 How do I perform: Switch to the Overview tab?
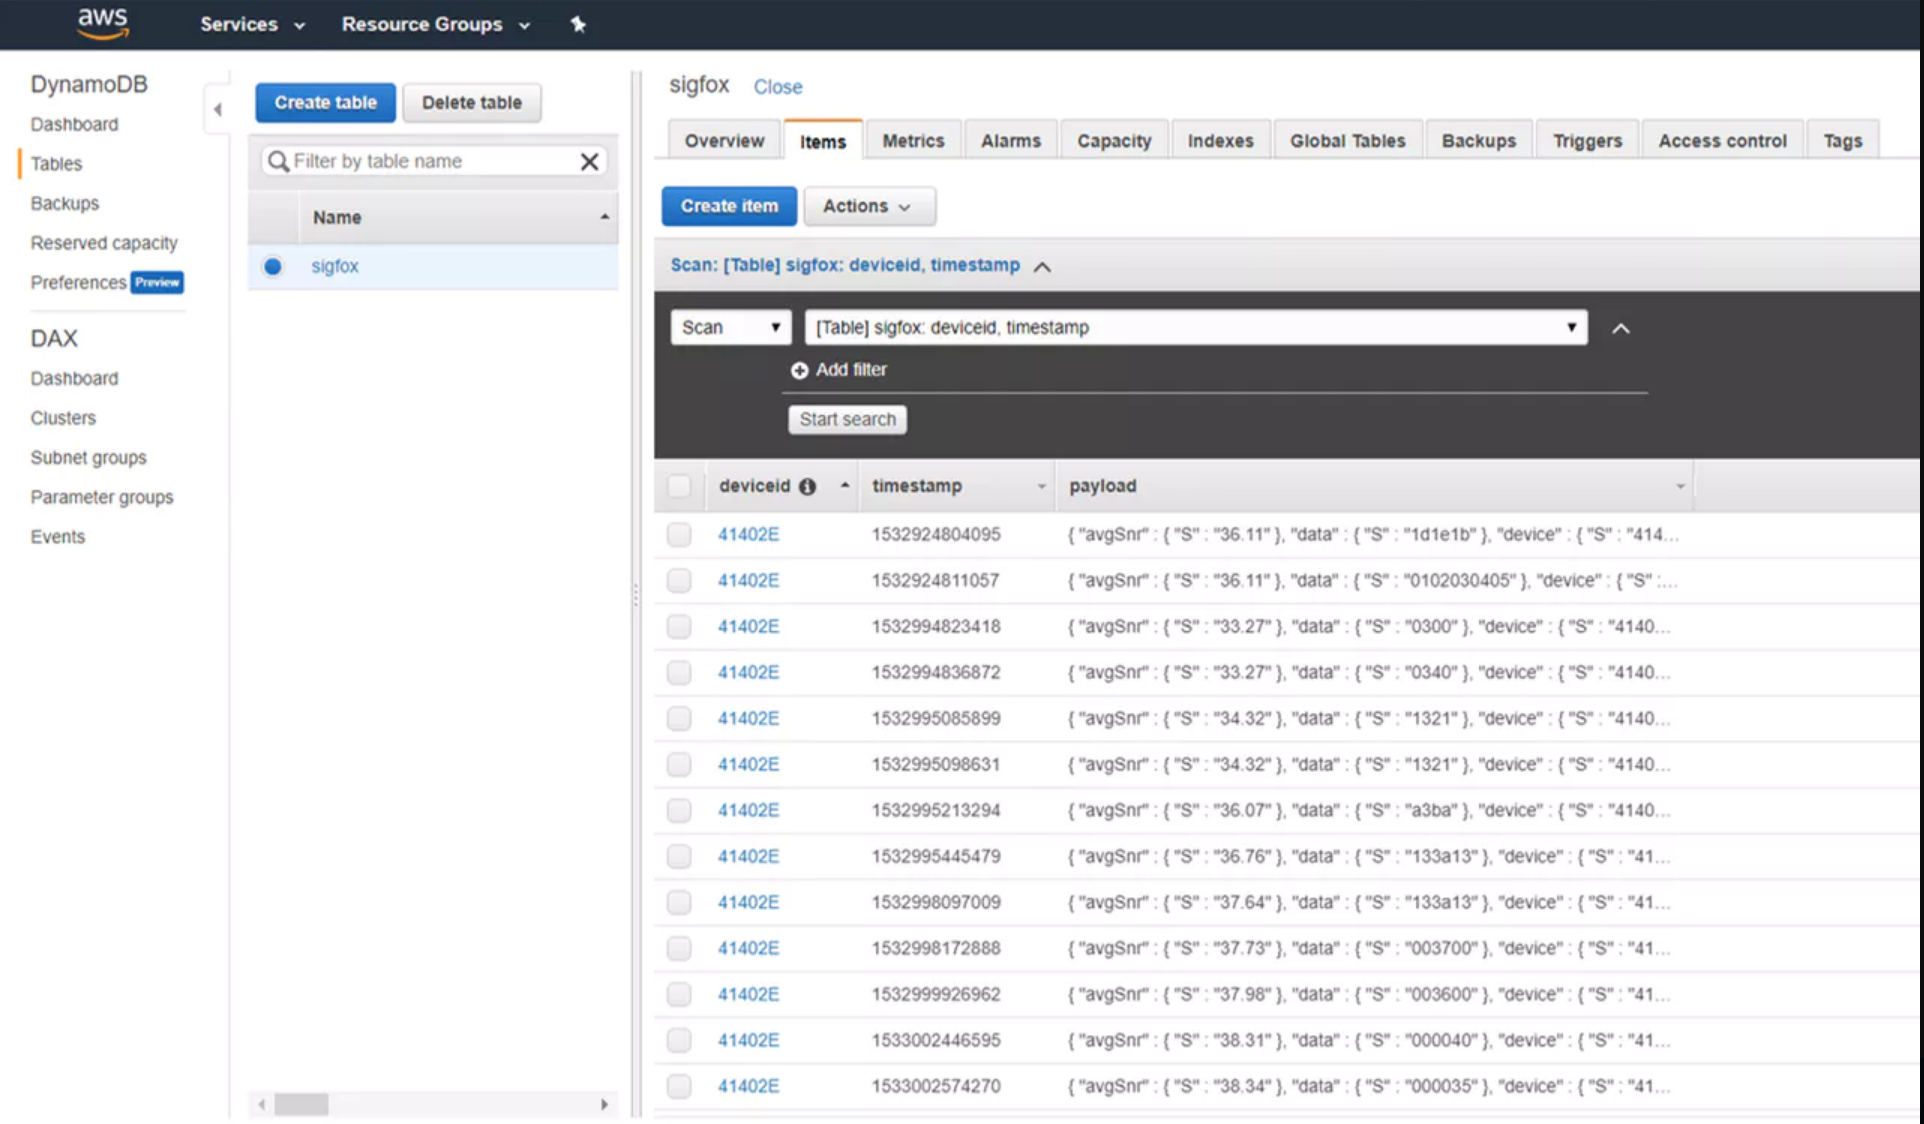click(724, 141)
